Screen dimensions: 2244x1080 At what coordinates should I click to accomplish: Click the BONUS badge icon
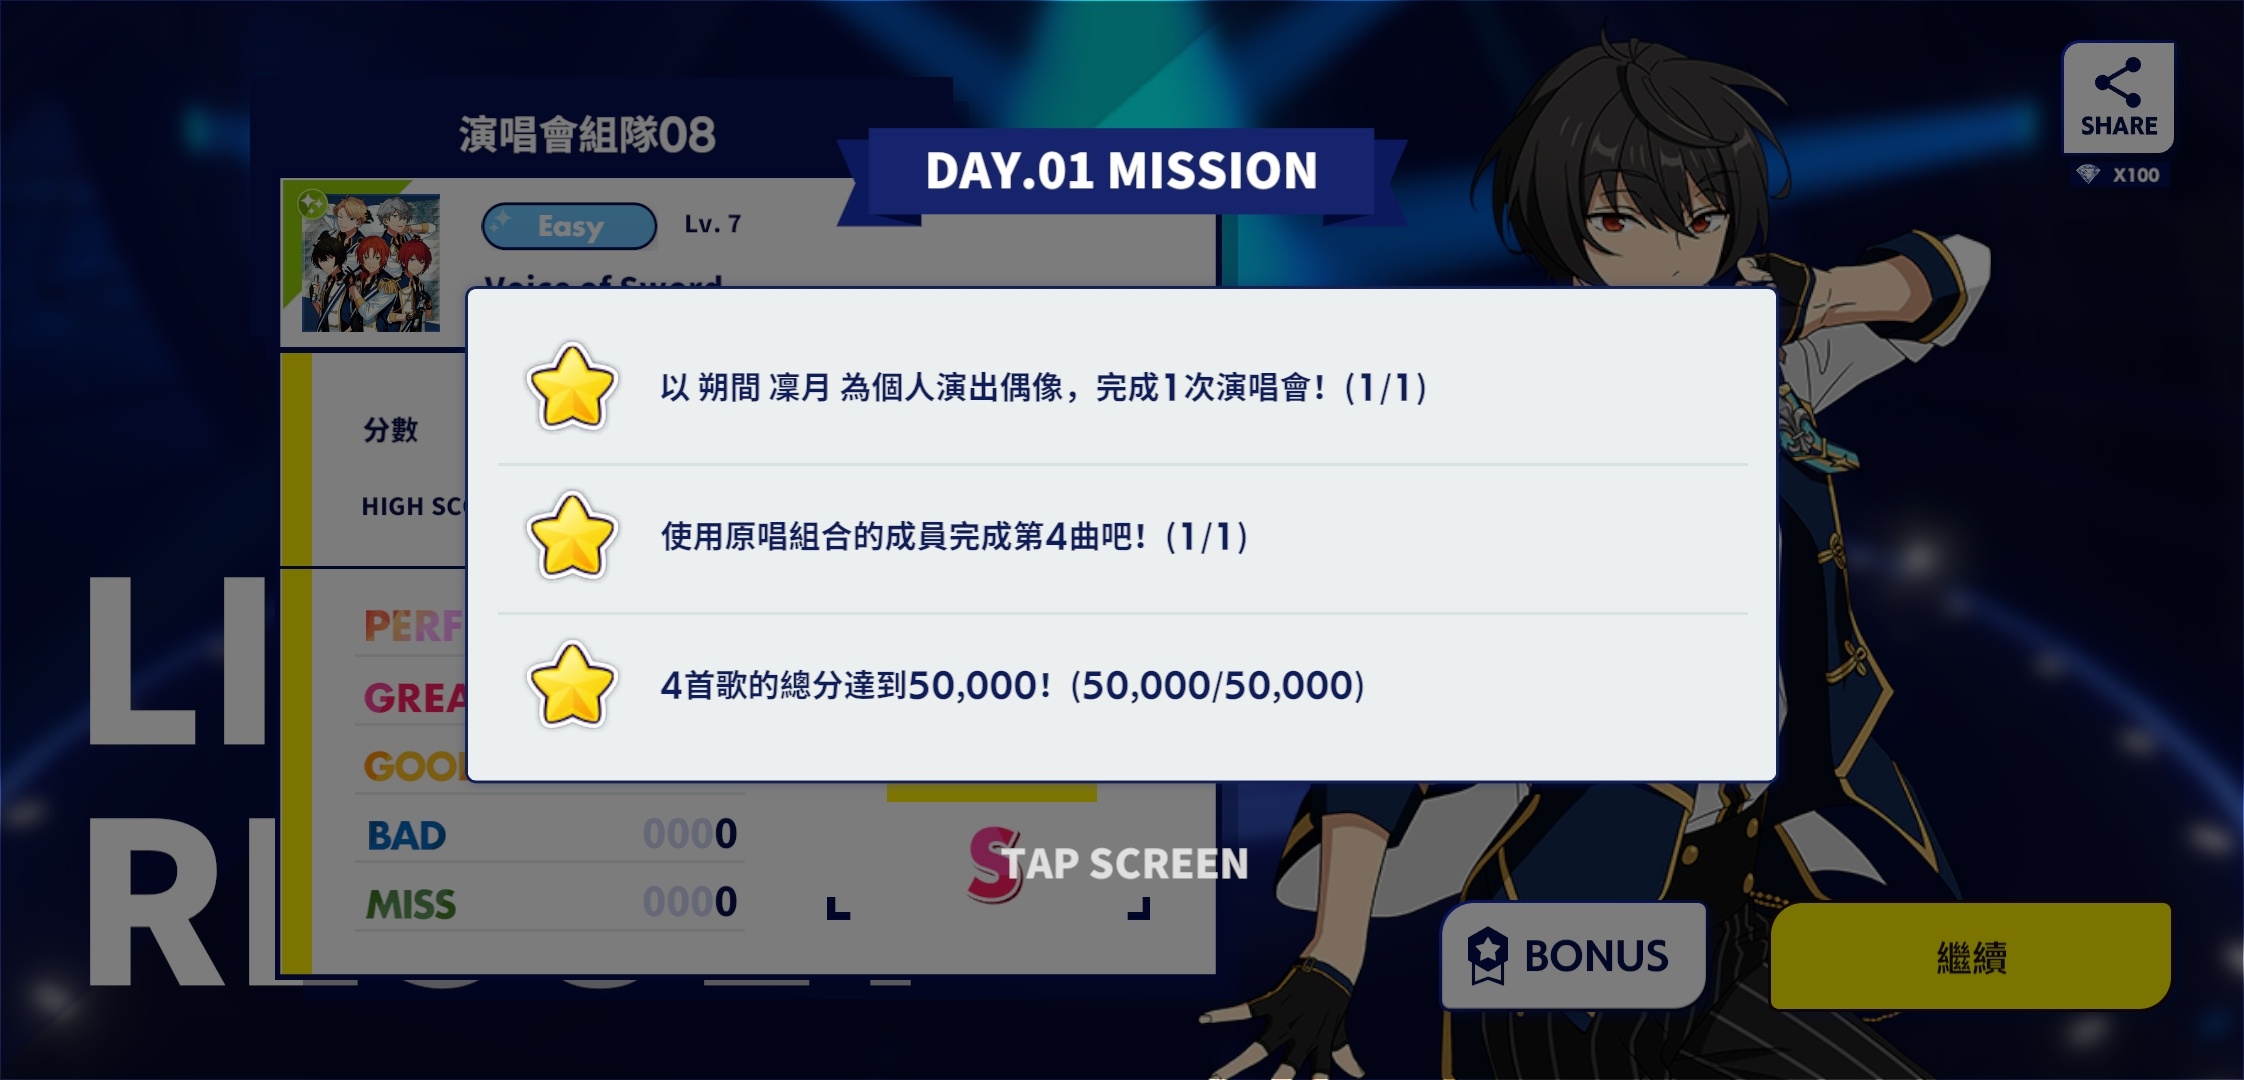pyautogui.click(x=1487, y=956)
